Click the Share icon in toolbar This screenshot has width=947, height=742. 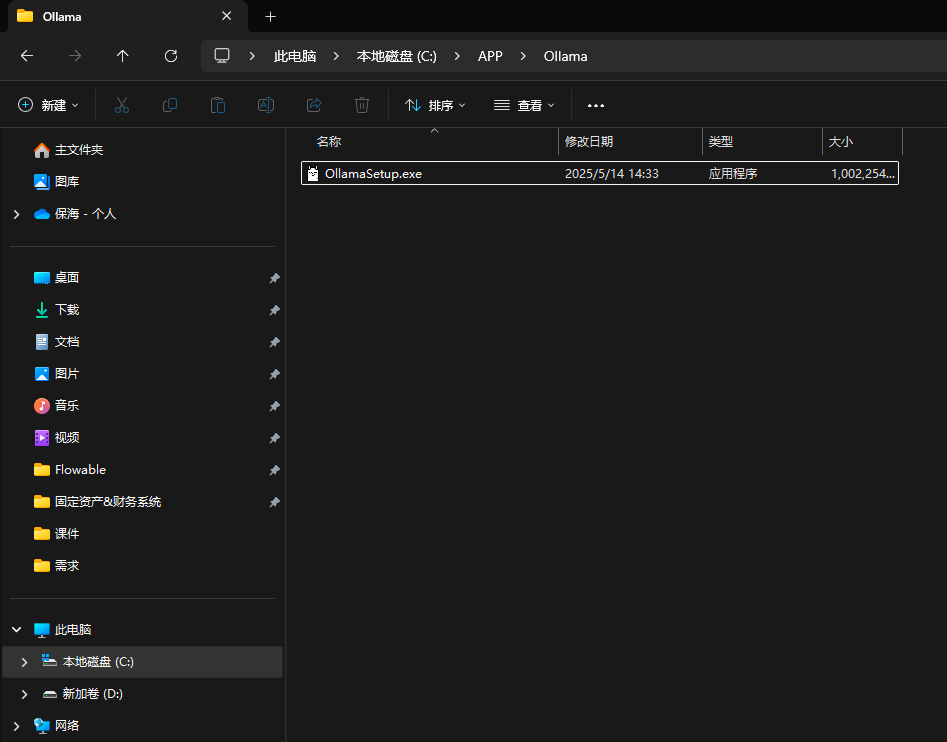(x=314, y=105)
